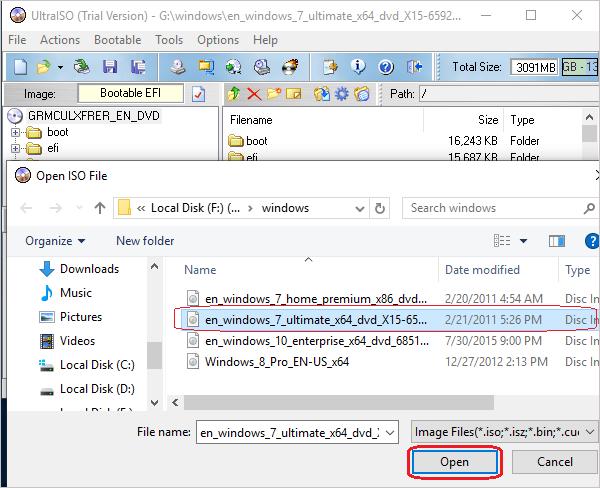This screenshot has width=600, height=488.
Task: Navigate up one folder with up arrow
Action: (100, 208)
